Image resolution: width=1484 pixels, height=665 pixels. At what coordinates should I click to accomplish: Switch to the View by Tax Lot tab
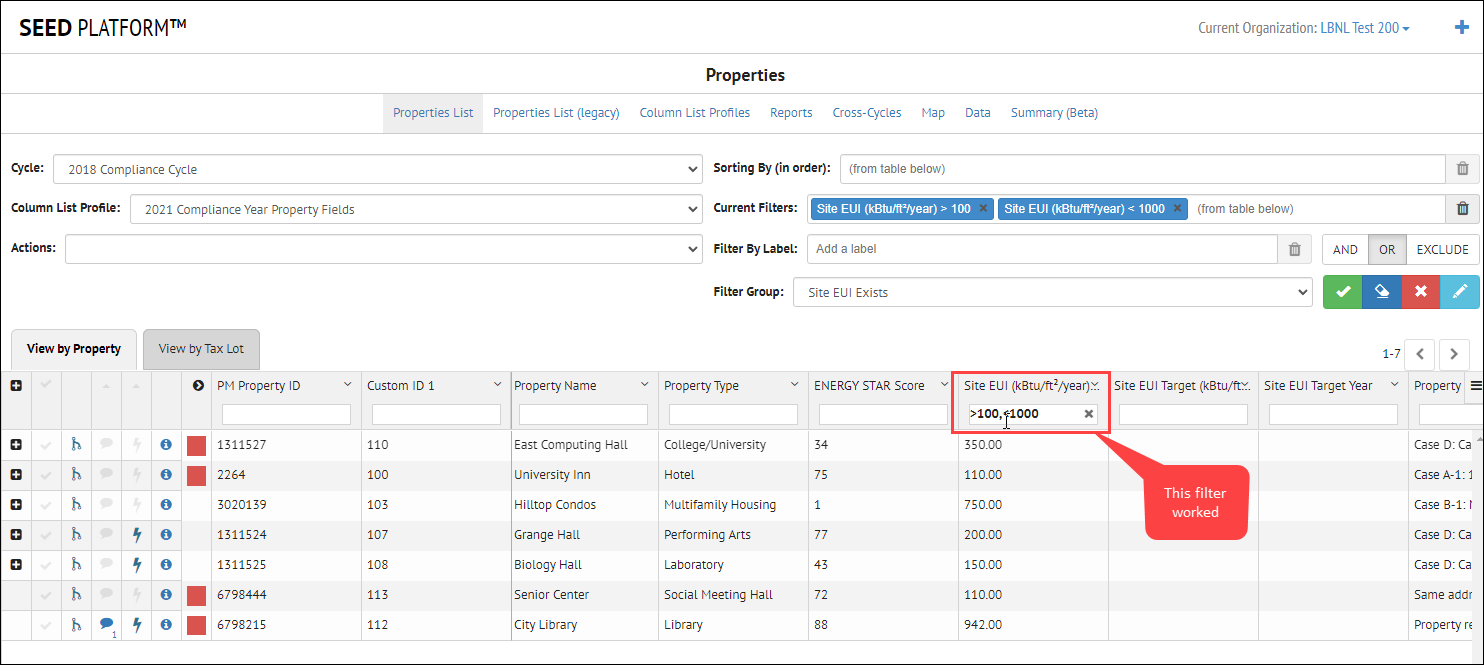click(x=201, y=349)
